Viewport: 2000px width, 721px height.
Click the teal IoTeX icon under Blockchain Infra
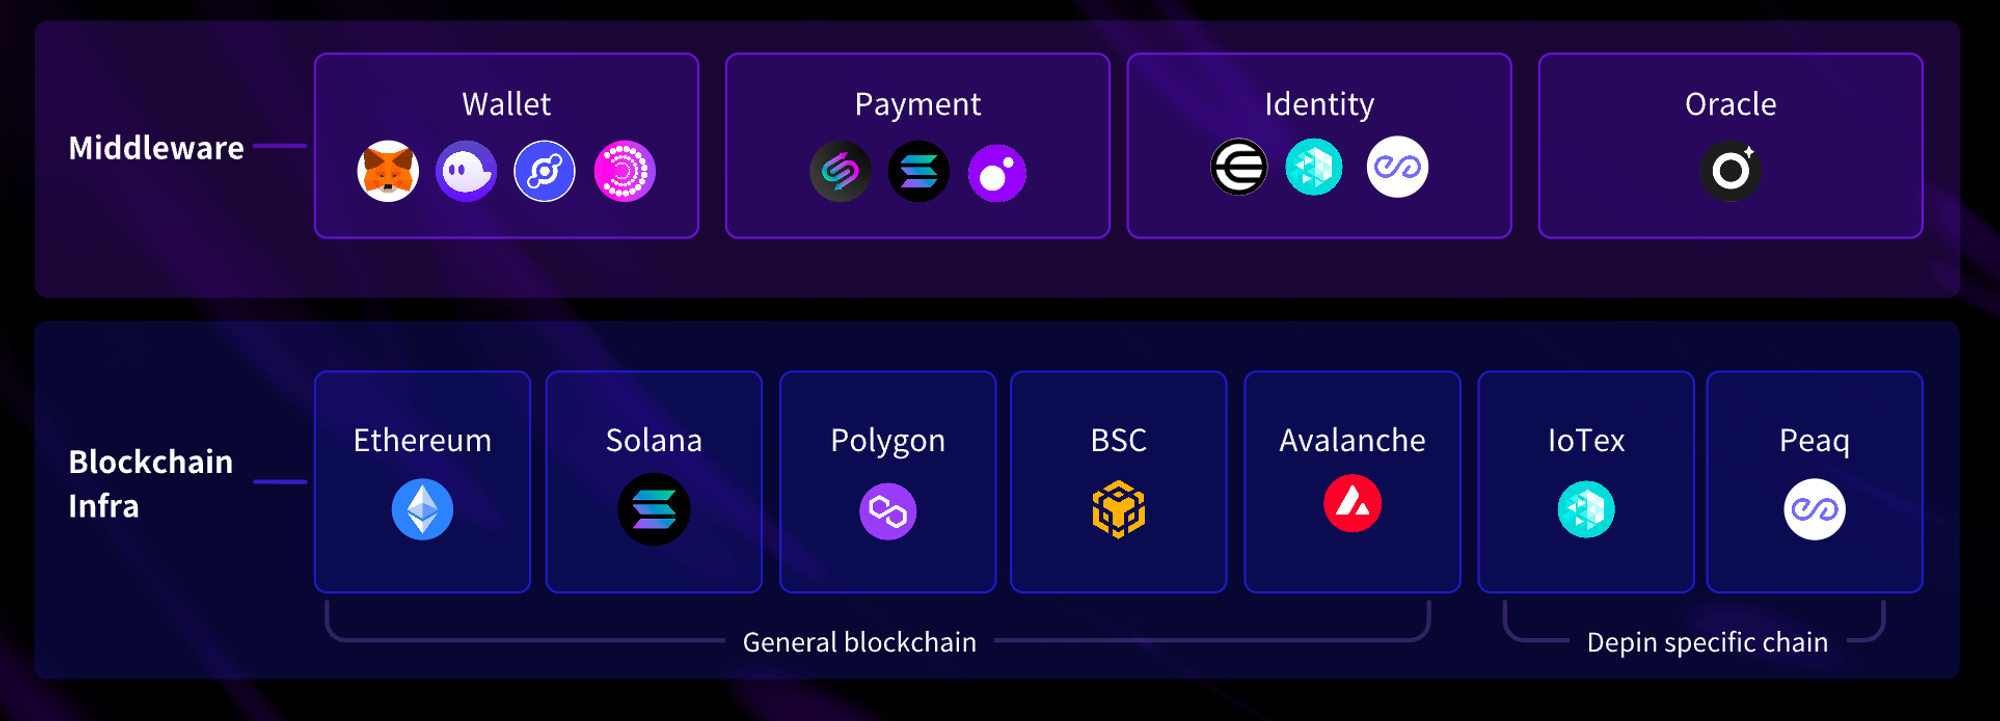pos(1586,509)
